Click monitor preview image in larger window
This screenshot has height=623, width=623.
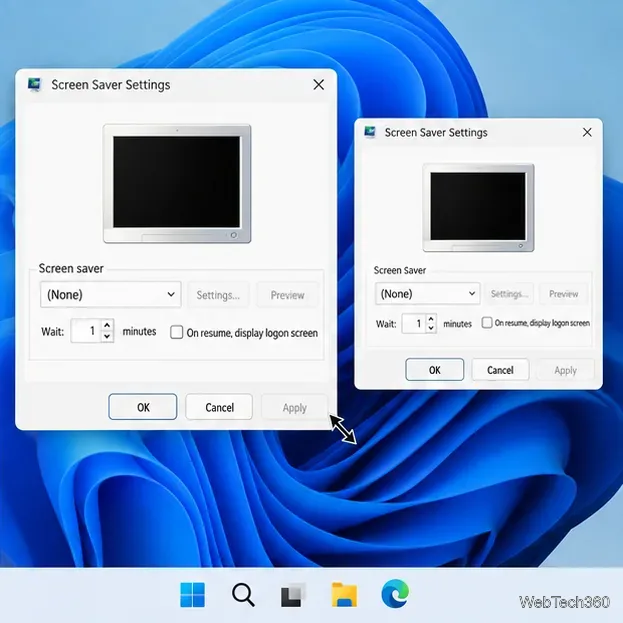pyautogui.click(x=177, y=184)
